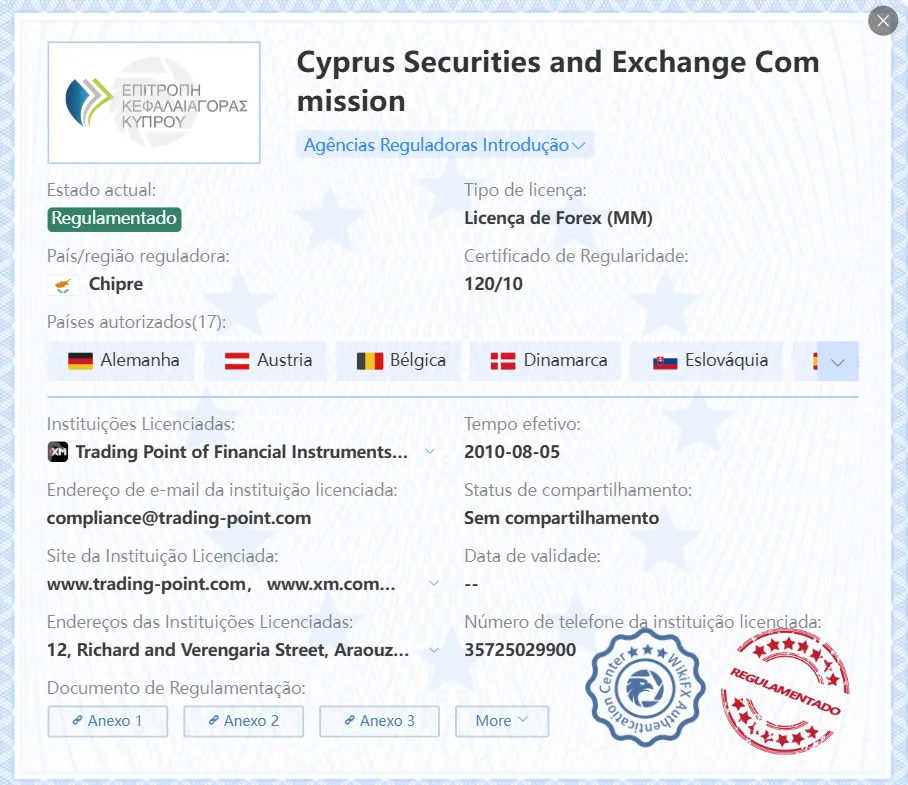Close the regulator details popup
The height and width of the screenshot is (785, 908).
click(x=883, y=21)
